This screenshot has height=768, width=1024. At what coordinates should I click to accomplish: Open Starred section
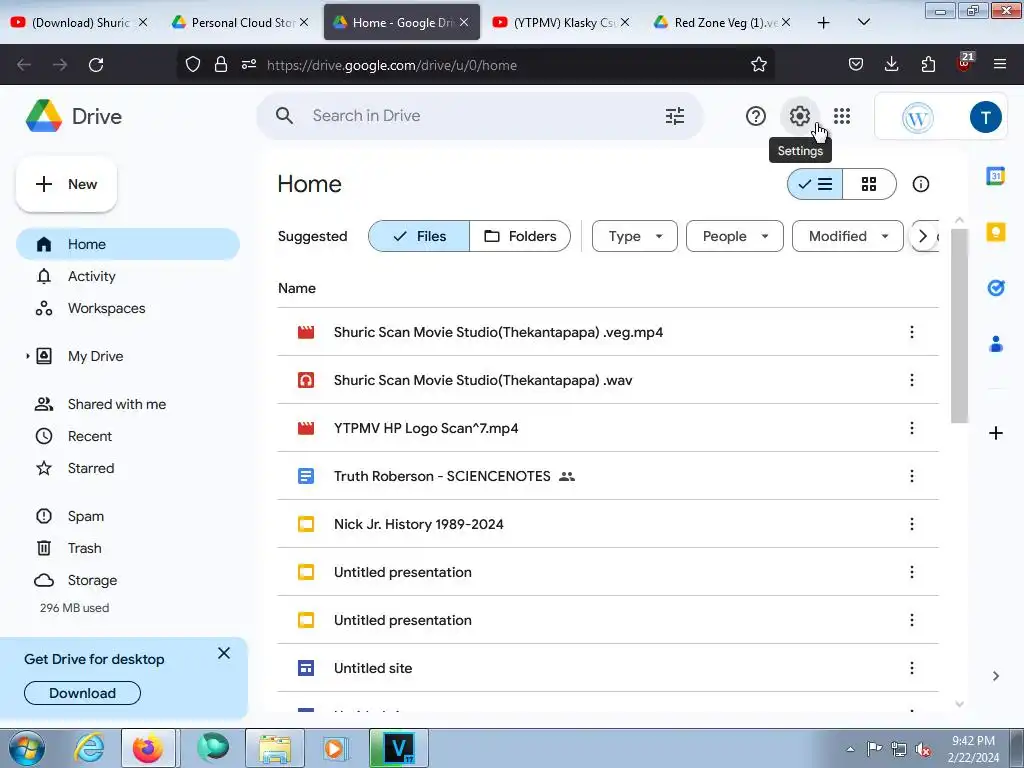click(128, 468)
